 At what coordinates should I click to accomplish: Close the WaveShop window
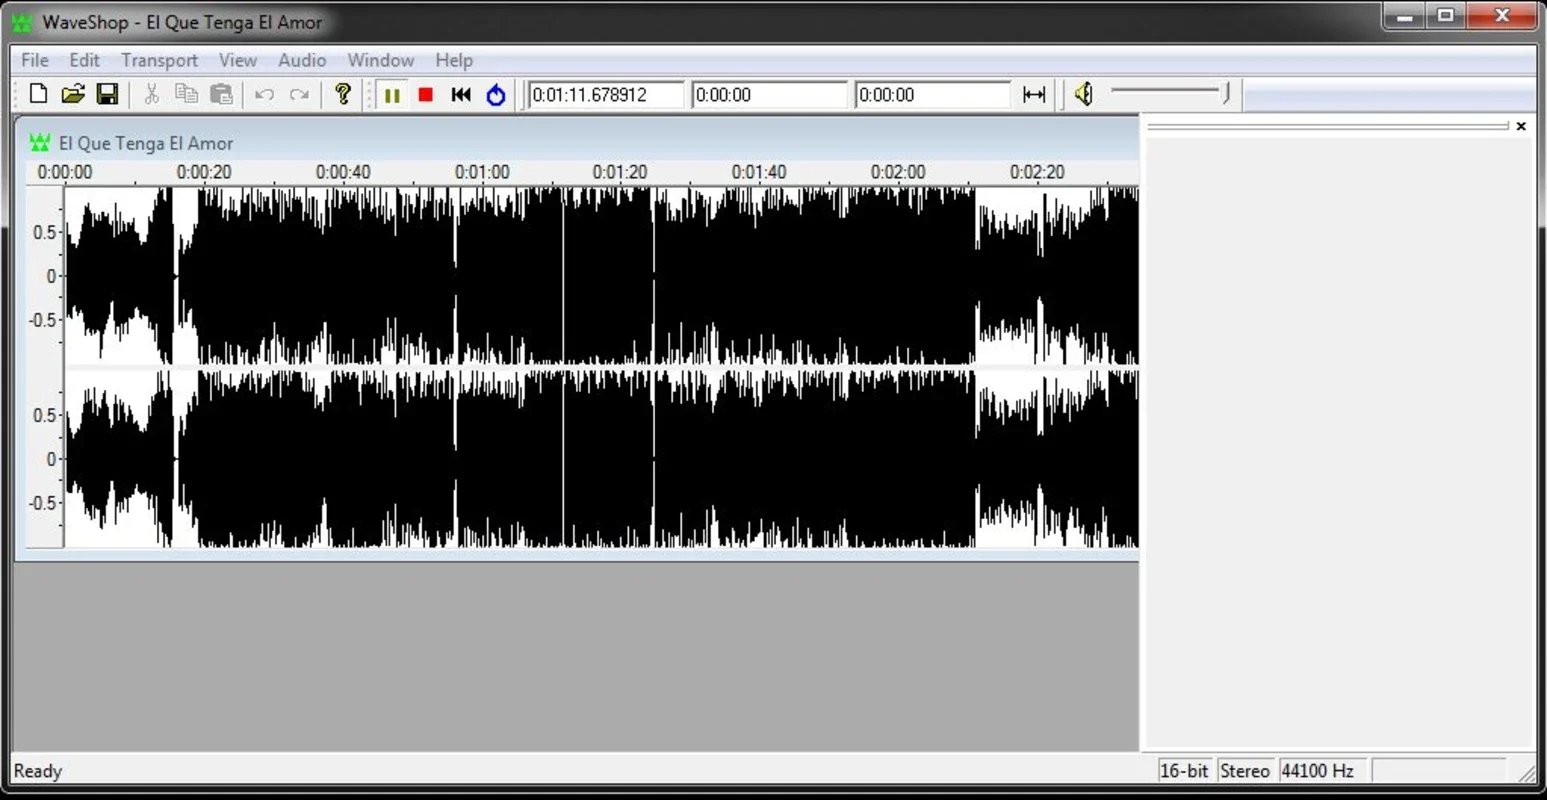[1502, 16]
